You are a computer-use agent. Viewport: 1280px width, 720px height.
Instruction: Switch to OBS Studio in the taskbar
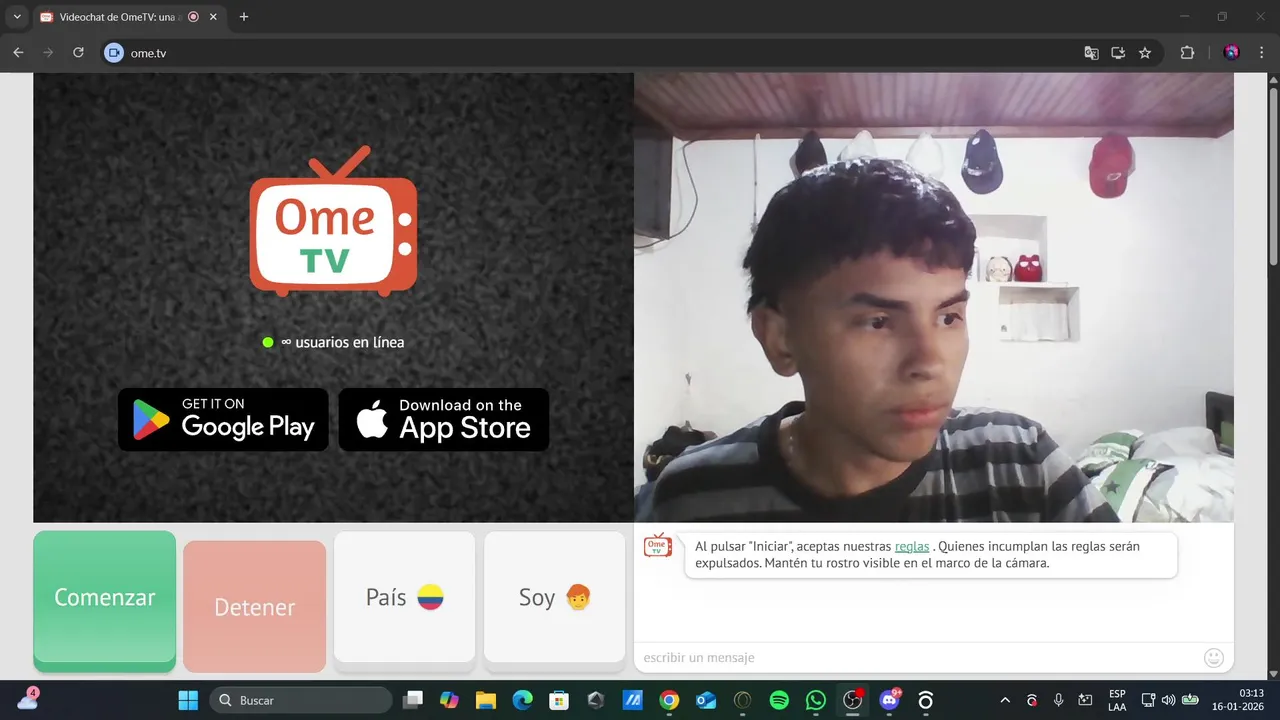pos(853,700)
